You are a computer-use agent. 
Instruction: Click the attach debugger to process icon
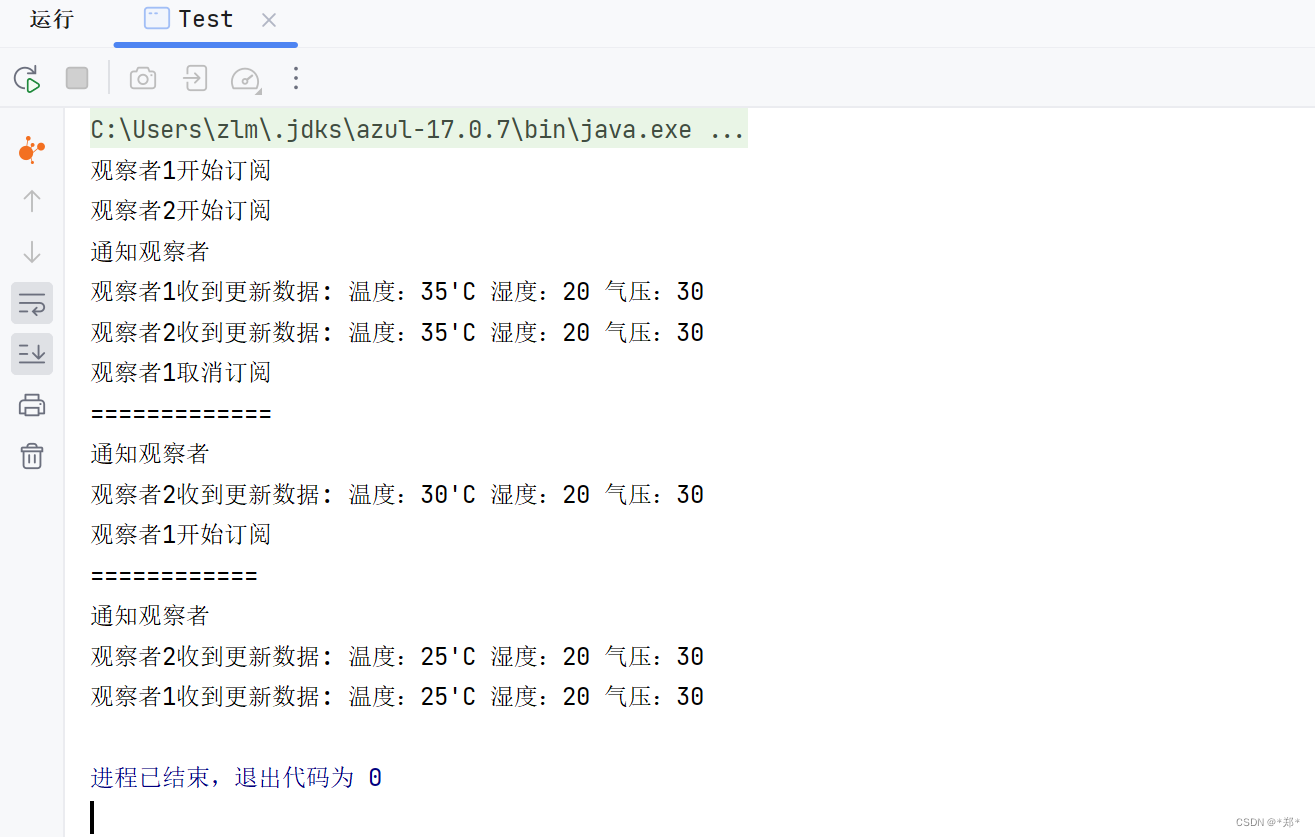point(194,78)
